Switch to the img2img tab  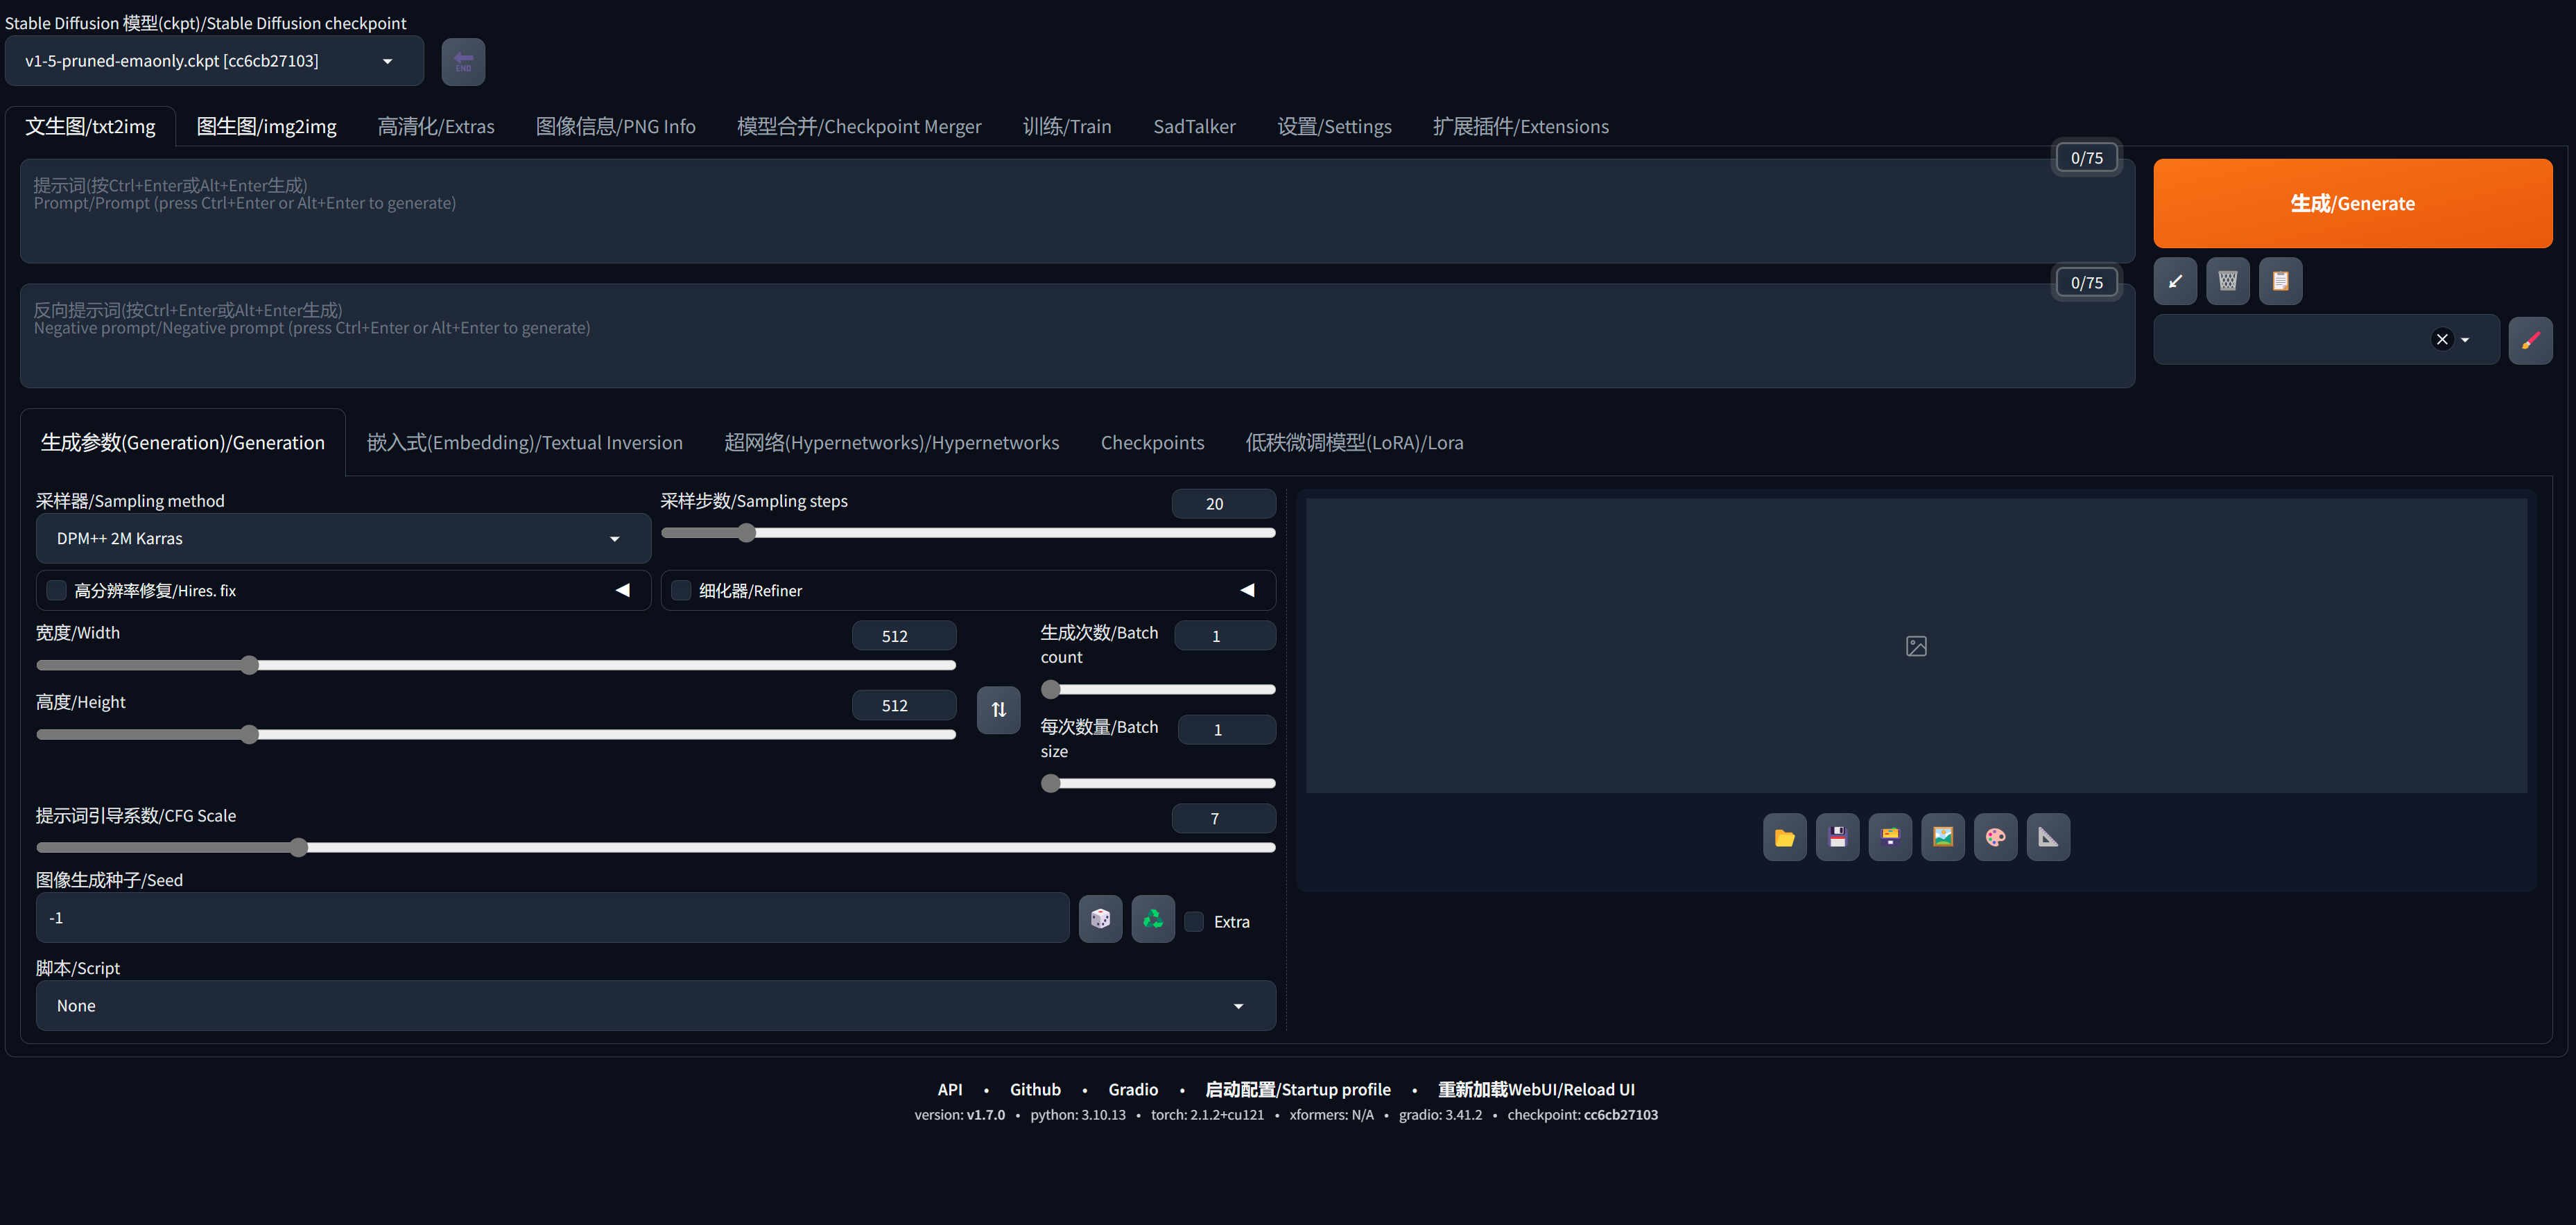coord(266,126)
